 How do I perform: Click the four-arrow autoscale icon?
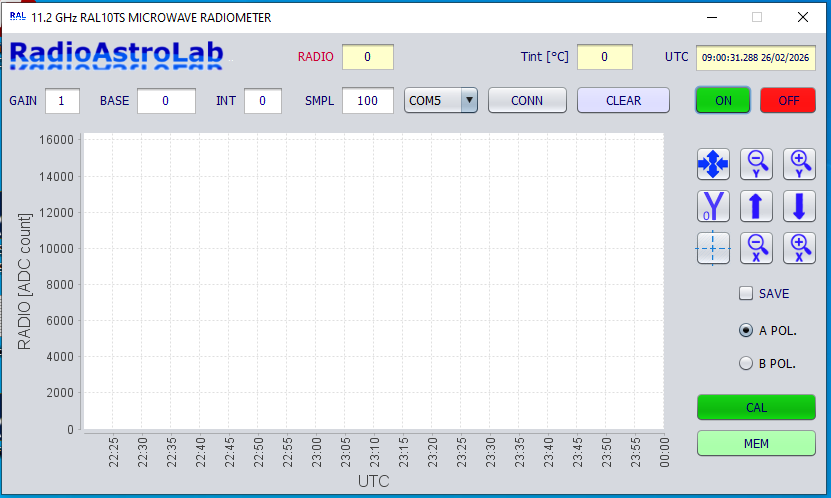pyautogui.click(x=713, y=163)
